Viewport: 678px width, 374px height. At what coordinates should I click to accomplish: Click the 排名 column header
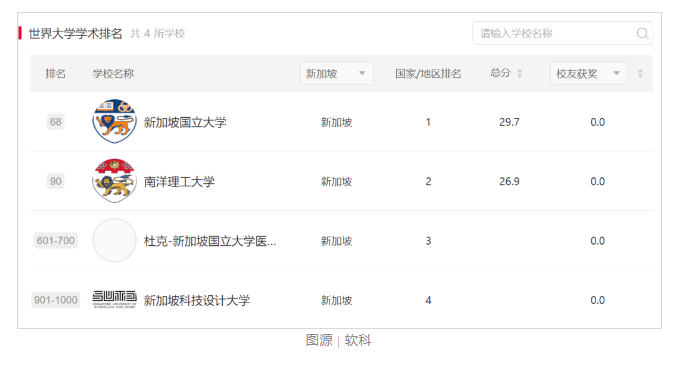[55, 74]
